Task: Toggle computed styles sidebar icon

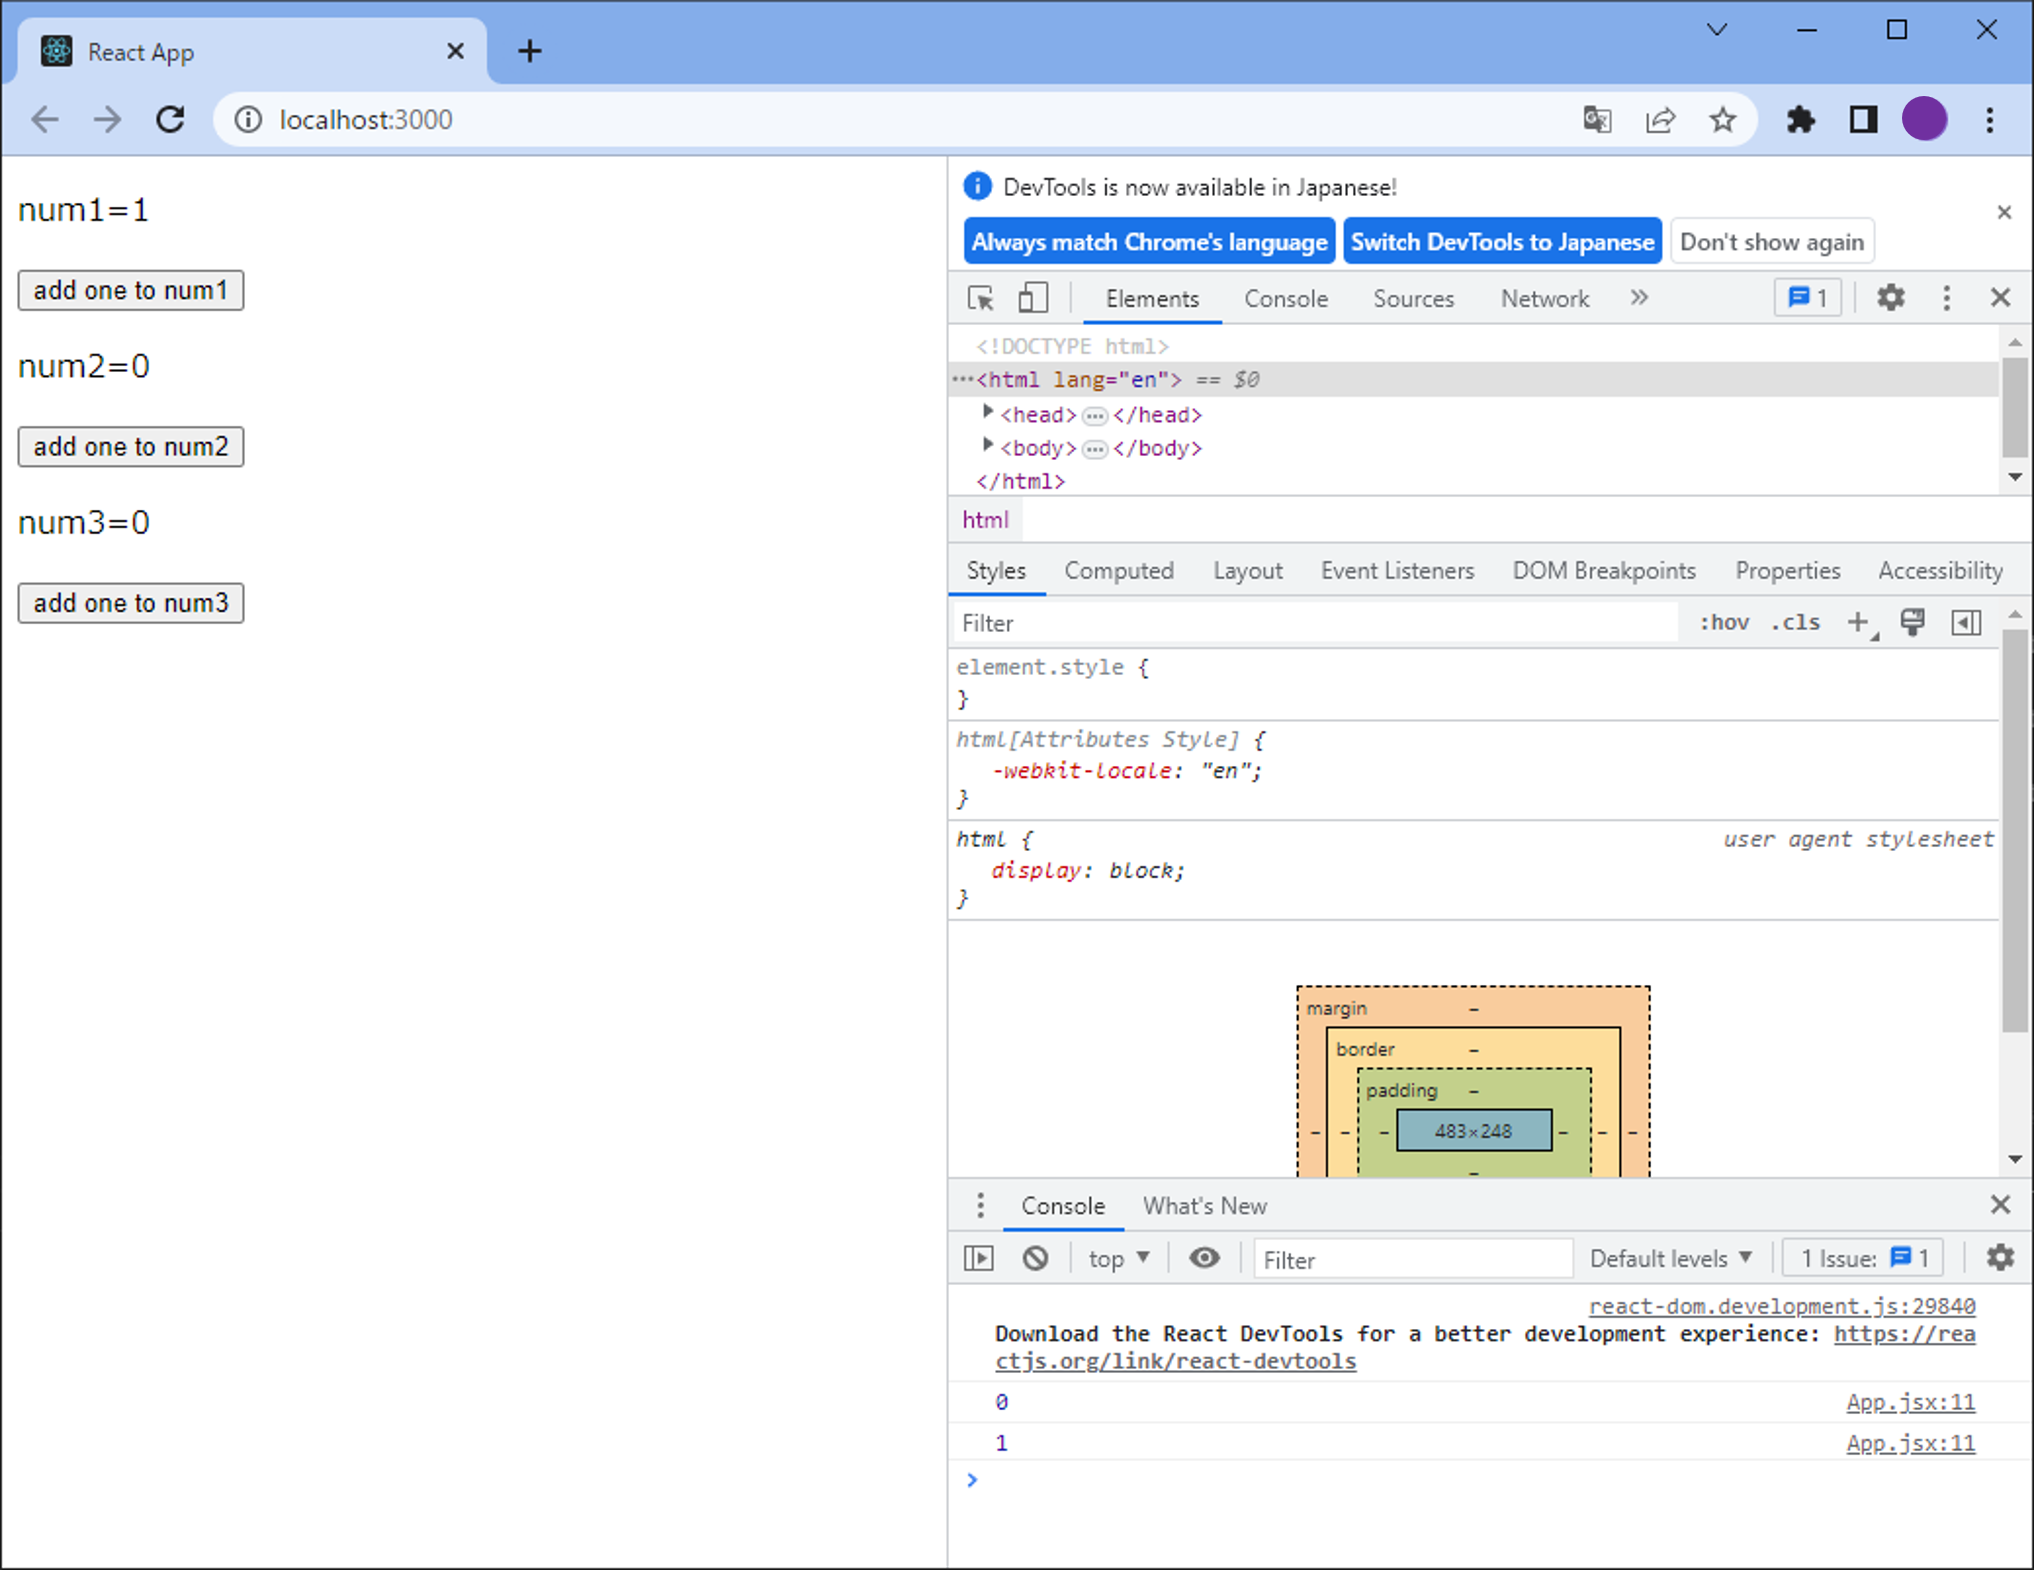Action: click(x=1966, y=622)
